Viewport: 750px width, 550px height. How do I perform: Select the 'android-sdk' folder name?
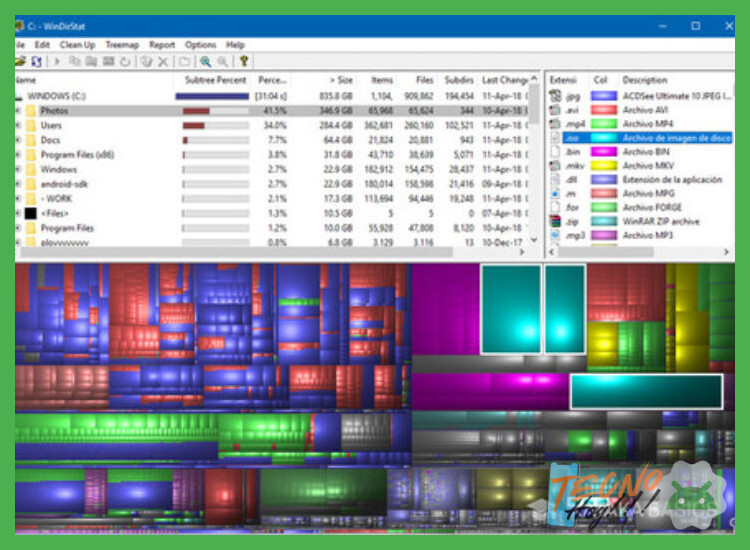point(64,184)
